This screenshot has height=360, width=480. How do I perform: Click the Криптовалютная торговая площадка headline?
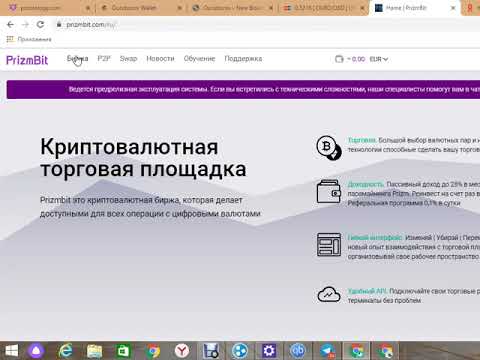tap(143, 157)
